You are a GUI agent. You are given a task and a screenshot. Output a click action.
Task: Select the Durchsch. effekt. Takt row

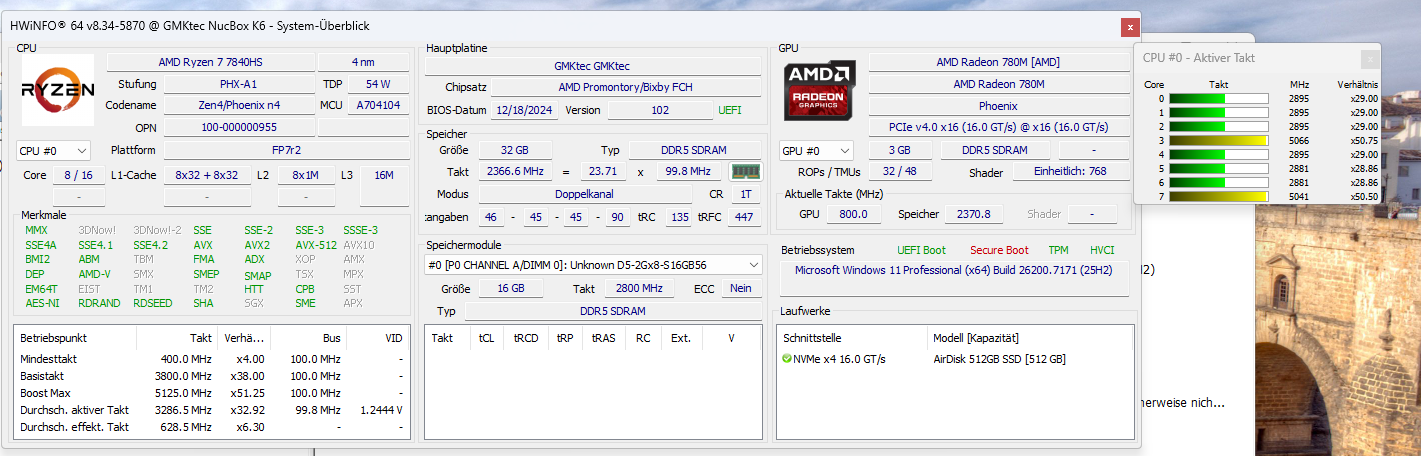(211, 427)
